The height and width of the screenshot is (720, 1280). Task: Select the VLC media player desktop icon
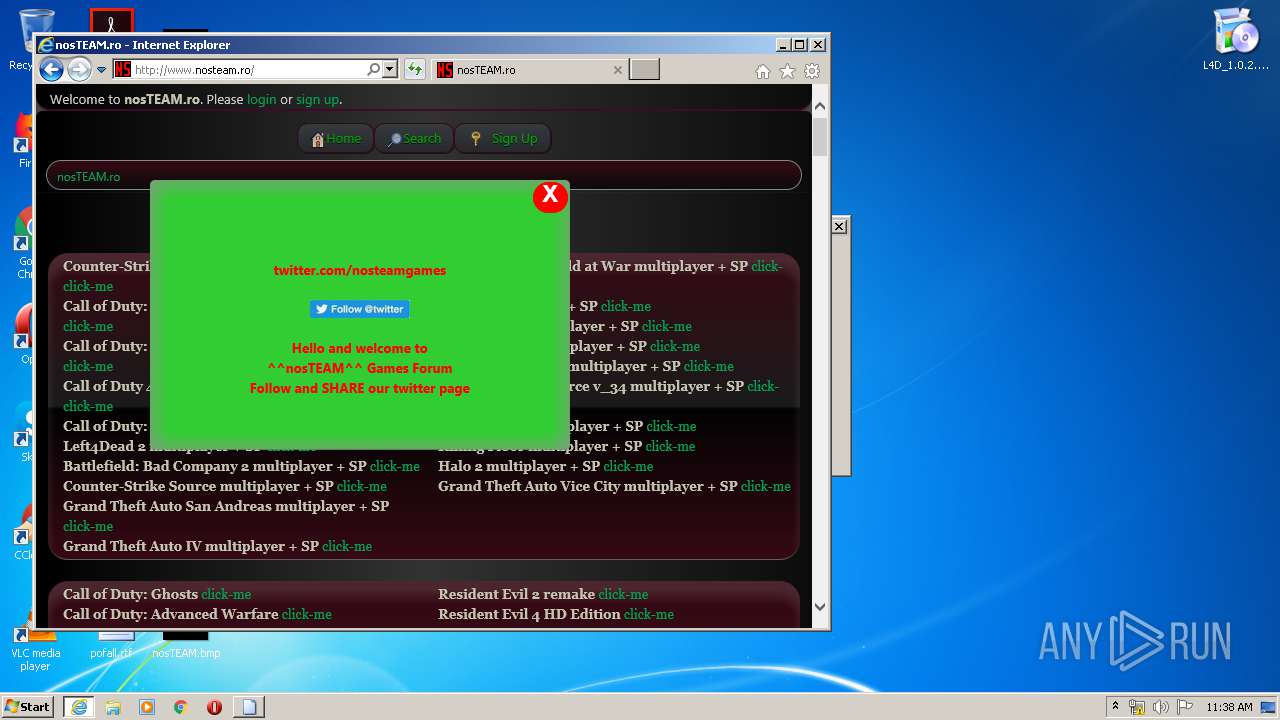pos(36,650)
